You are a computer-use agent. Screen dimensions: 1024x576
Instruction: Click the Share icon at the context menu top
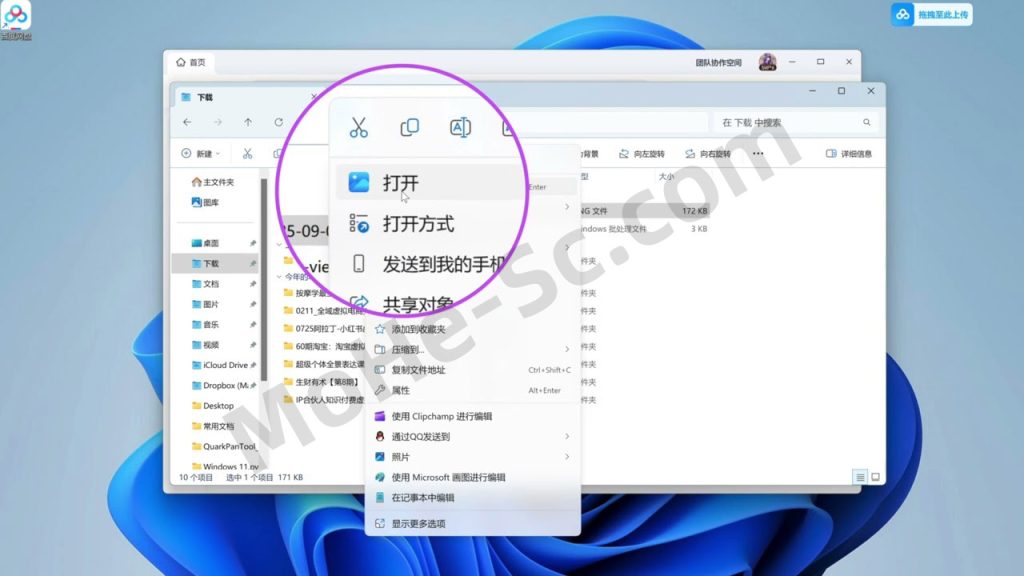click(510, 127)
